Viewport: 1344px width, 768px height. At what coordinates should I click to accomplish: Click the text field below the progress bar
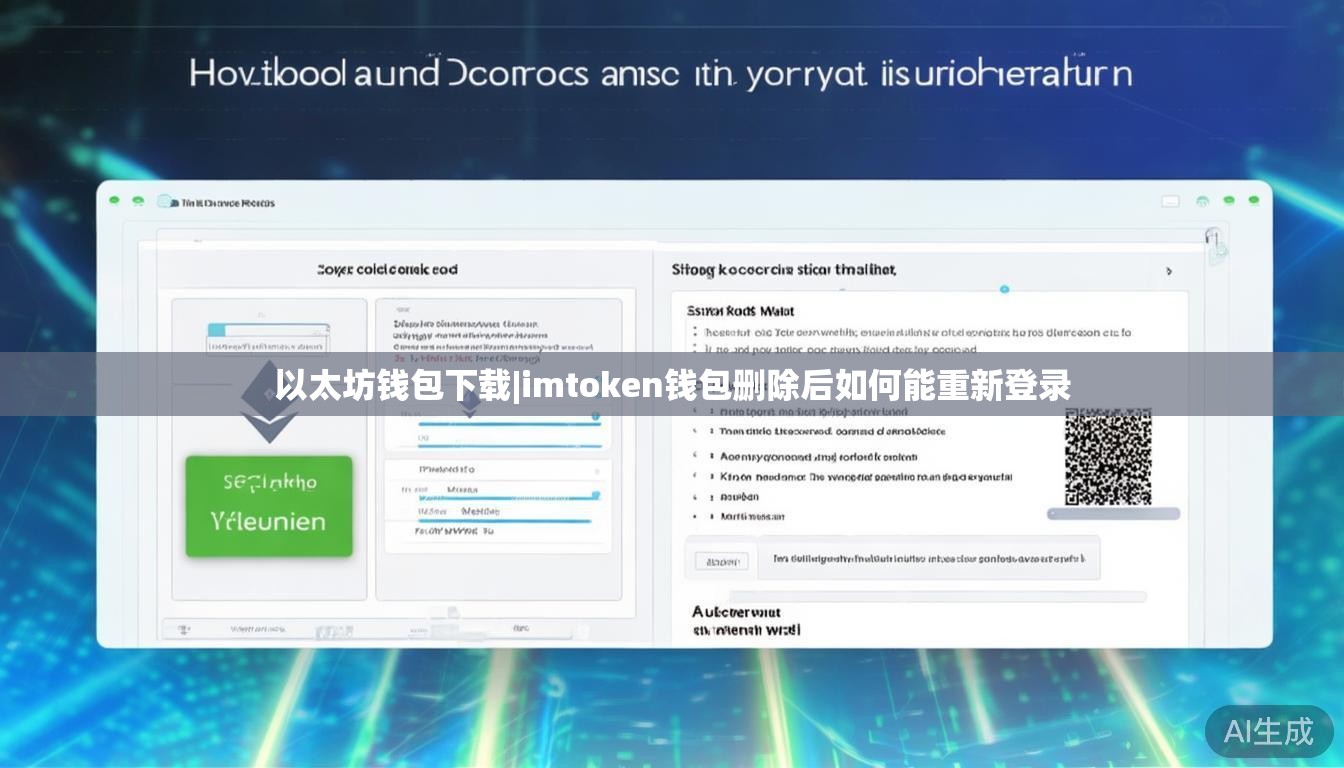[268, 346]
